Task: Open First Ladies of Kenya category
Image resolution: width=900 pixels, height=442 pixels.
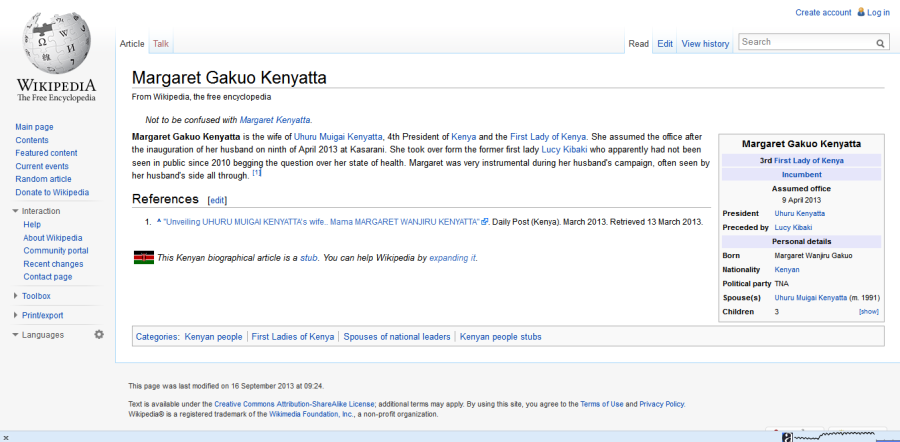Action: pos(293,337)
